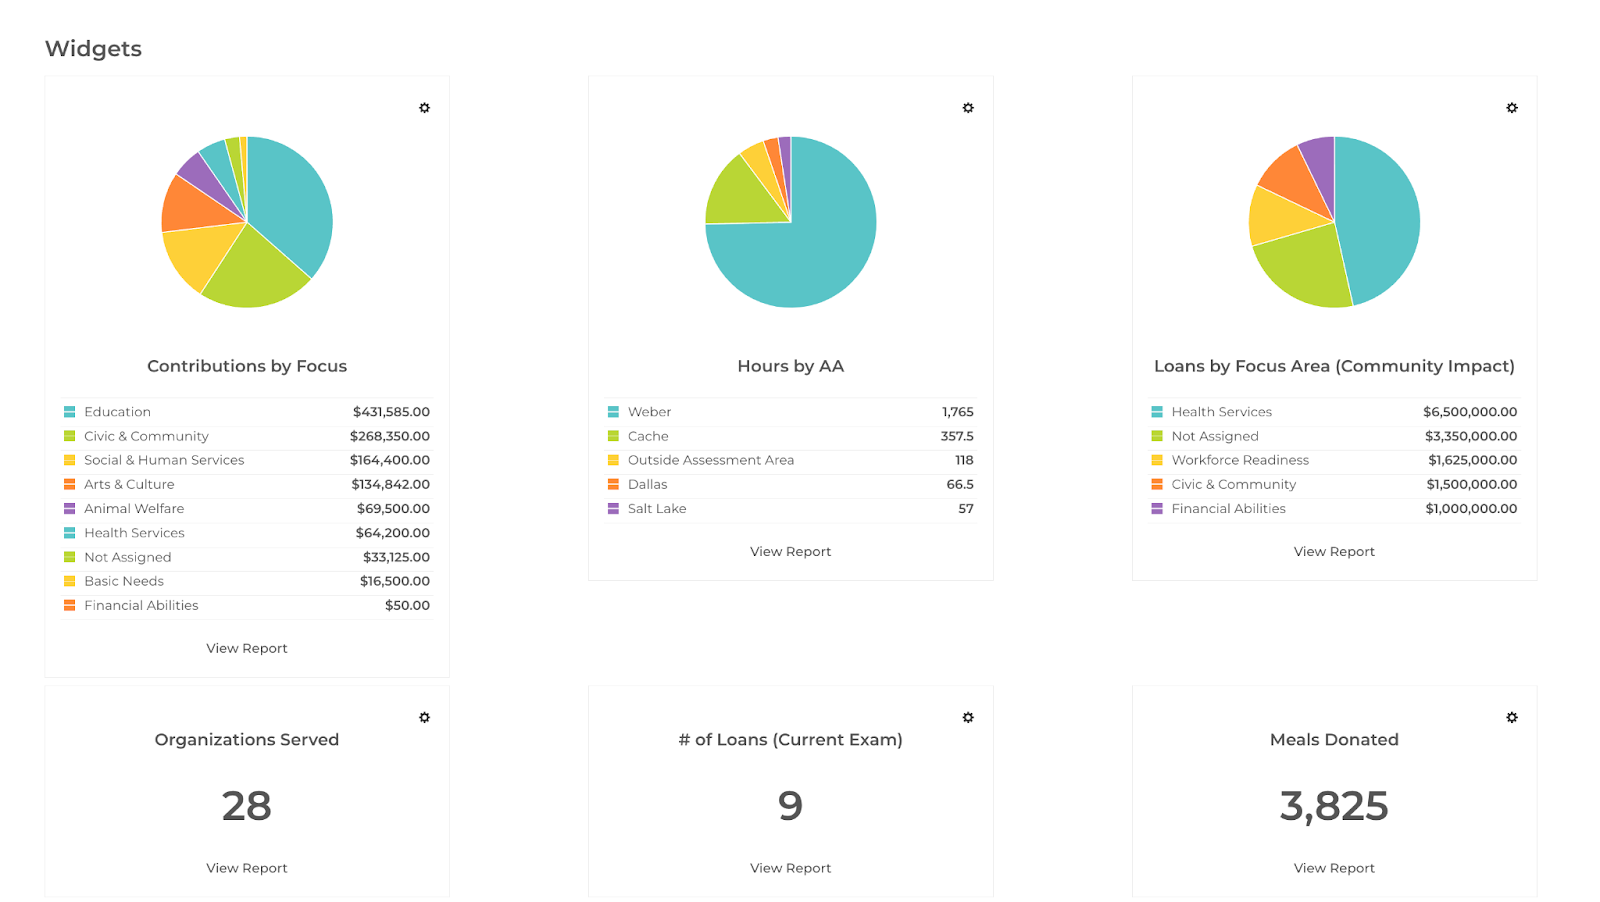Click the $50.00 Financial Abilities amount
Image resolution: width=1600 pixels, height=902 pixels.
click(x=407, y=605)
